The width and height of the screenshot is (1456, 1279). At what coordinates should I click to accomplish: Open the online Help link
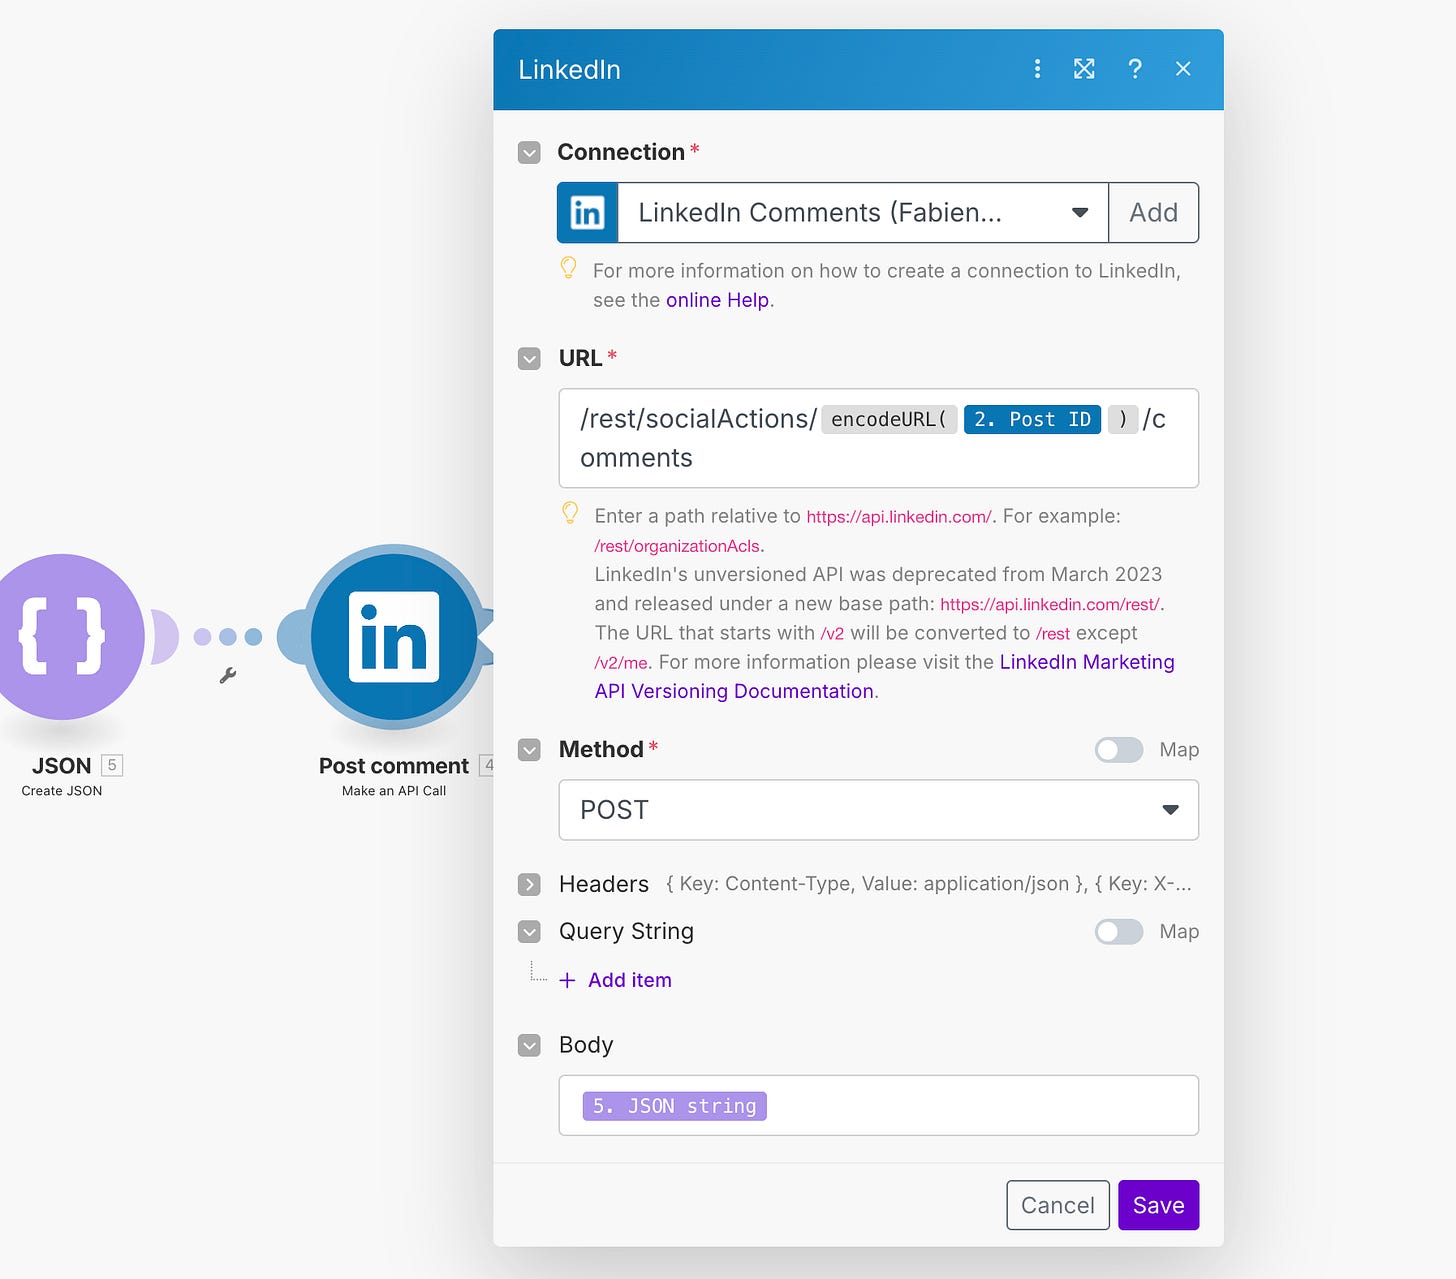(x=717, y=300)
